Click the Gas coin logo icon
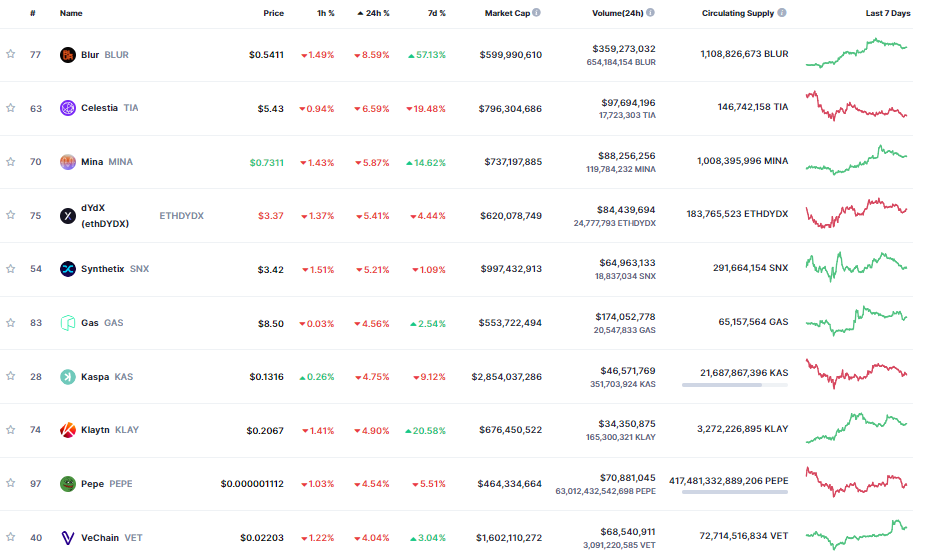Image resolution: width=933 pixels, height=556 pixels. coord(68,323)
